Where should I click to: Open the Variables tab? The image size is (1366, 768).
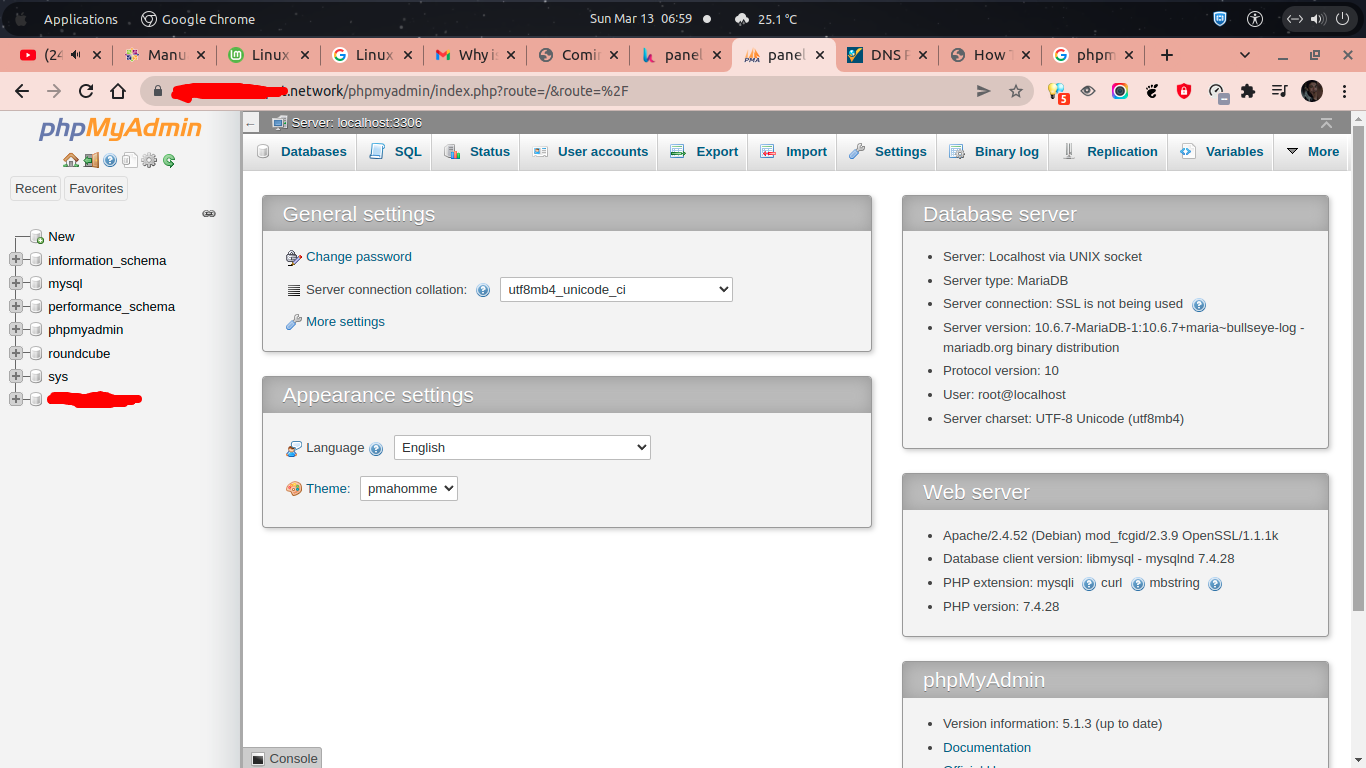[1221, 152]
